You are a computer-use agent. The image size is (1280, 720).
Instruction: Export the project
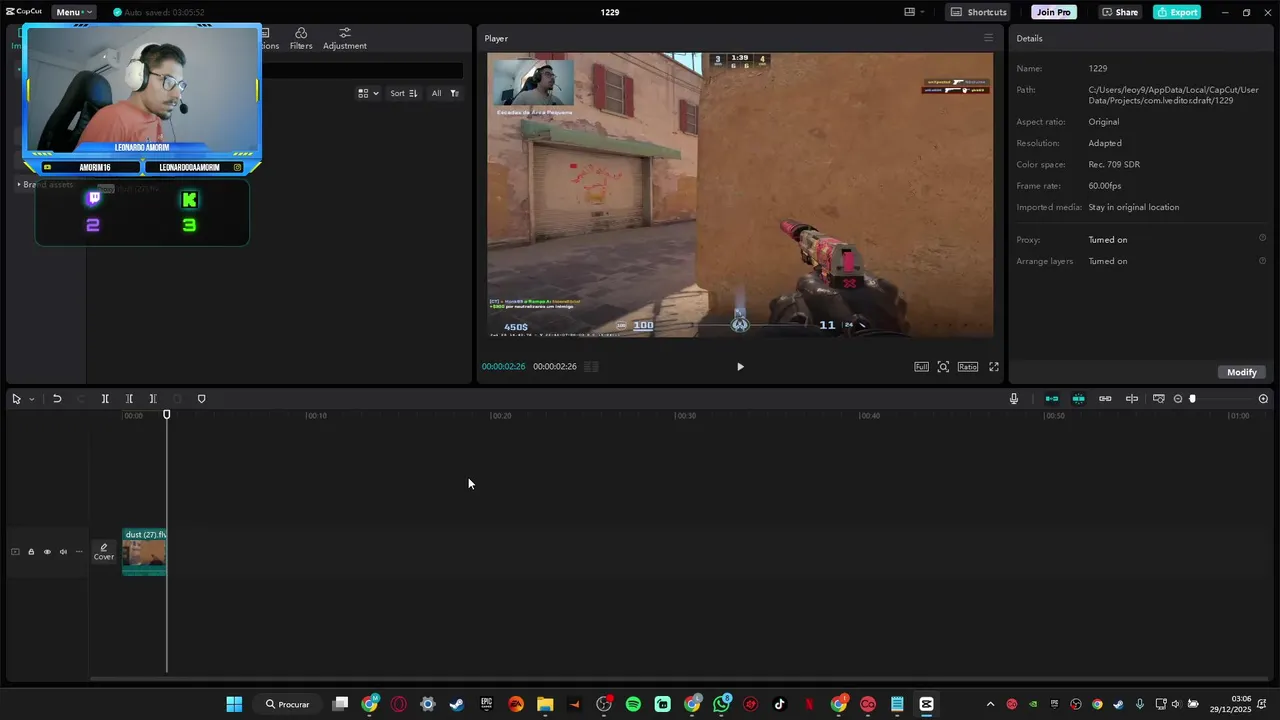(1177, 12)
